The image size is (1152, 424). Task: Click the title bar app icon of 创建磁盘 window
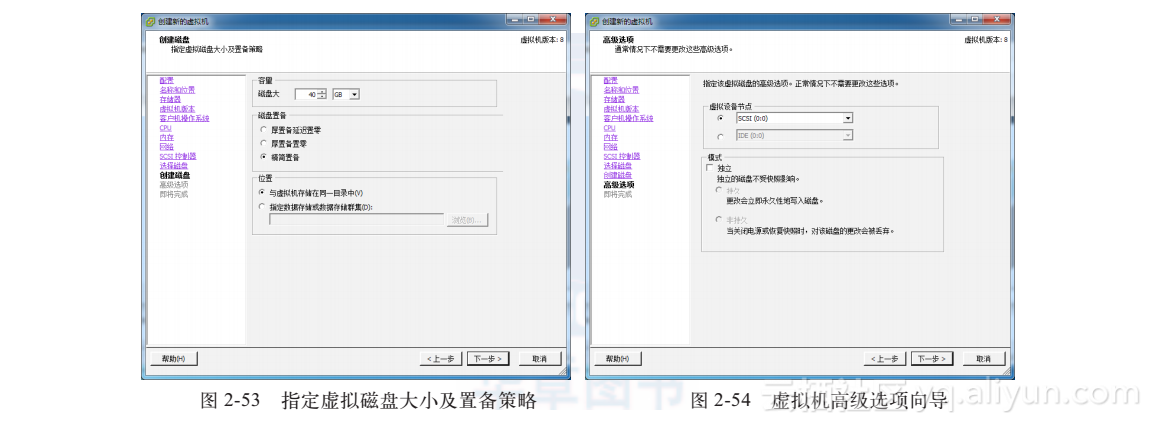coord(151,21)
